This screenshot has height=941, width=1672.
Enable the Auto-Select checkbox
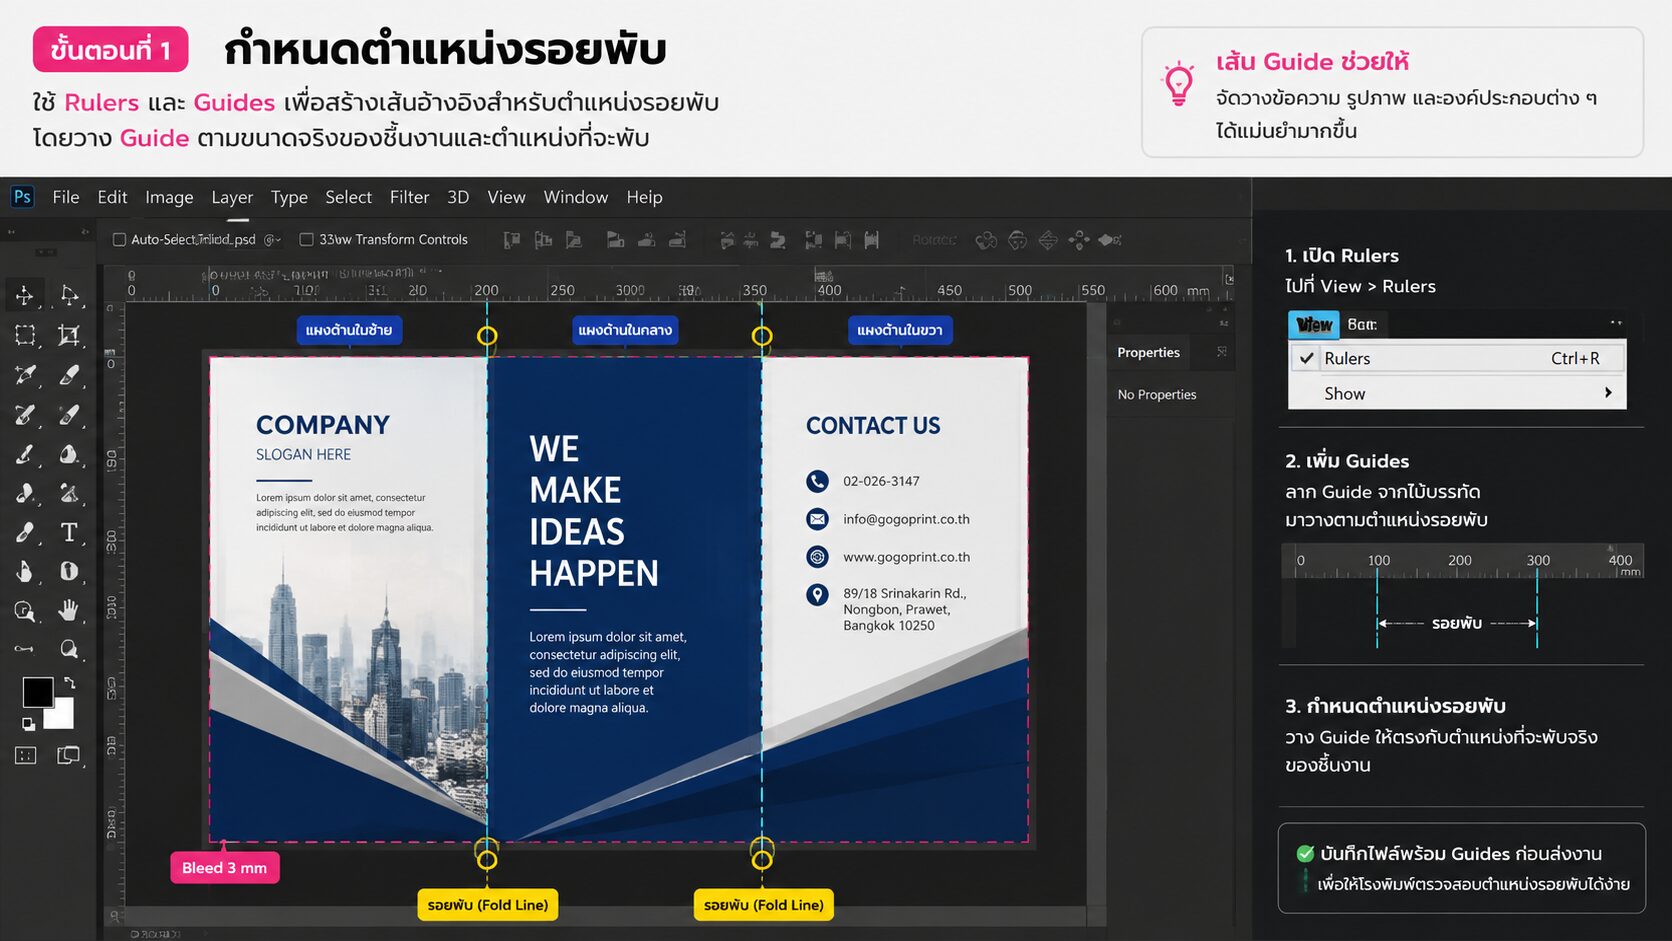click(119, 240)
